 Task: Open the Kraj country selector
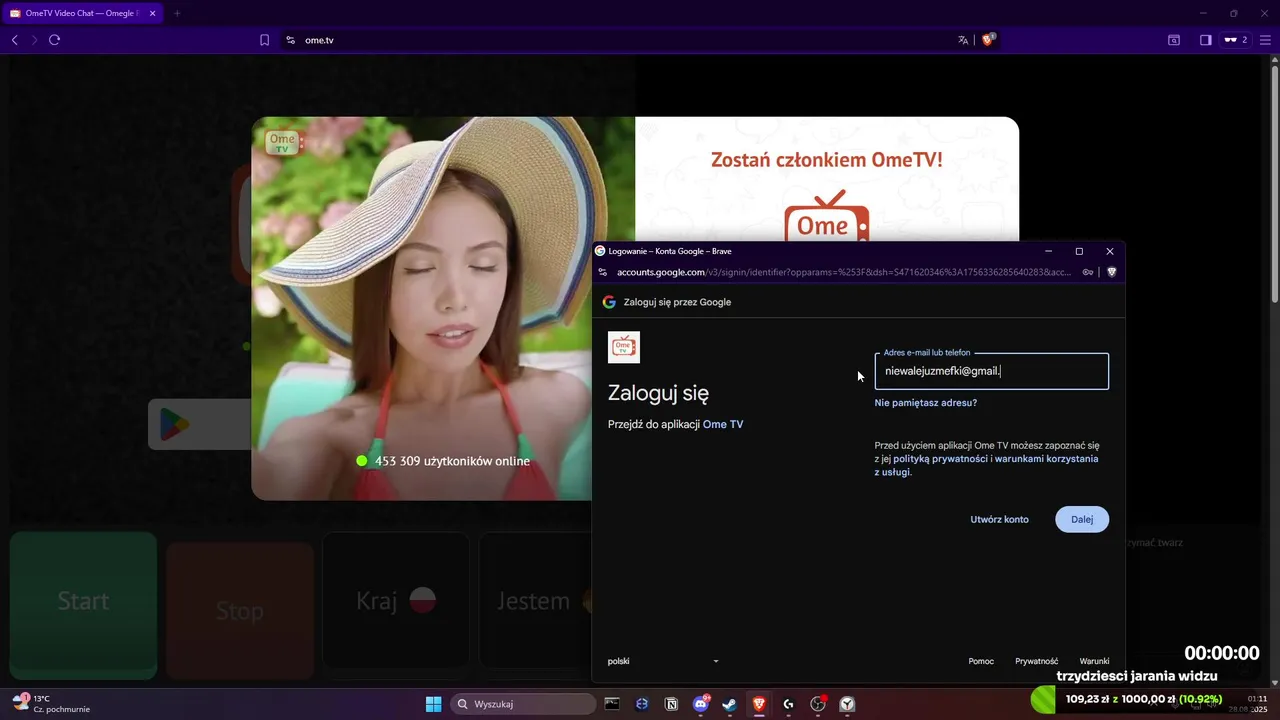pyautogui.click(x=396, y=601)
